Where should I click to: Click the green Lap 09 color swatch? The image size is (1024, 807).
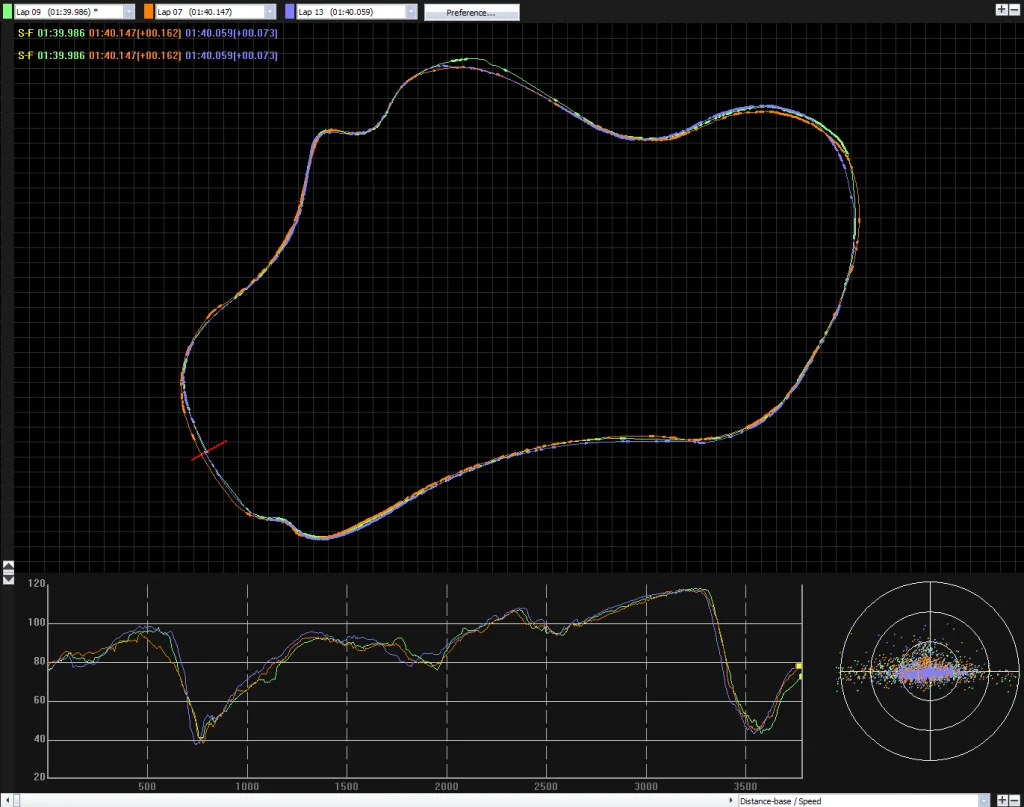coord(7,12)
